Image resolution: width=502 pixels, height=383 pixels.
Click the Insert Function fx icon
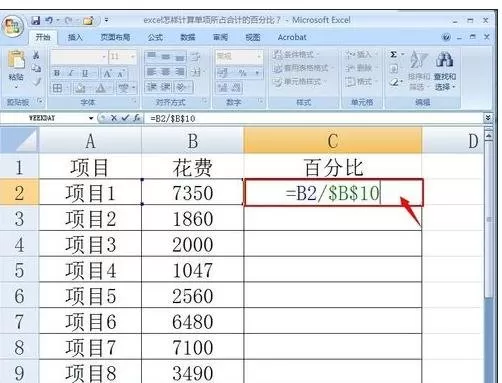click(x=136, y=118)
